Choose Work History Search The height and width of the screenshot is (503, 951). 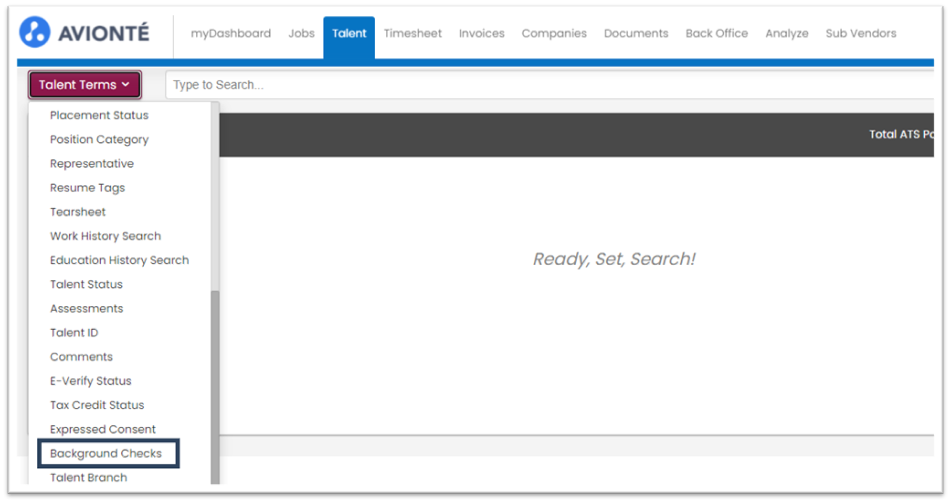106,236
